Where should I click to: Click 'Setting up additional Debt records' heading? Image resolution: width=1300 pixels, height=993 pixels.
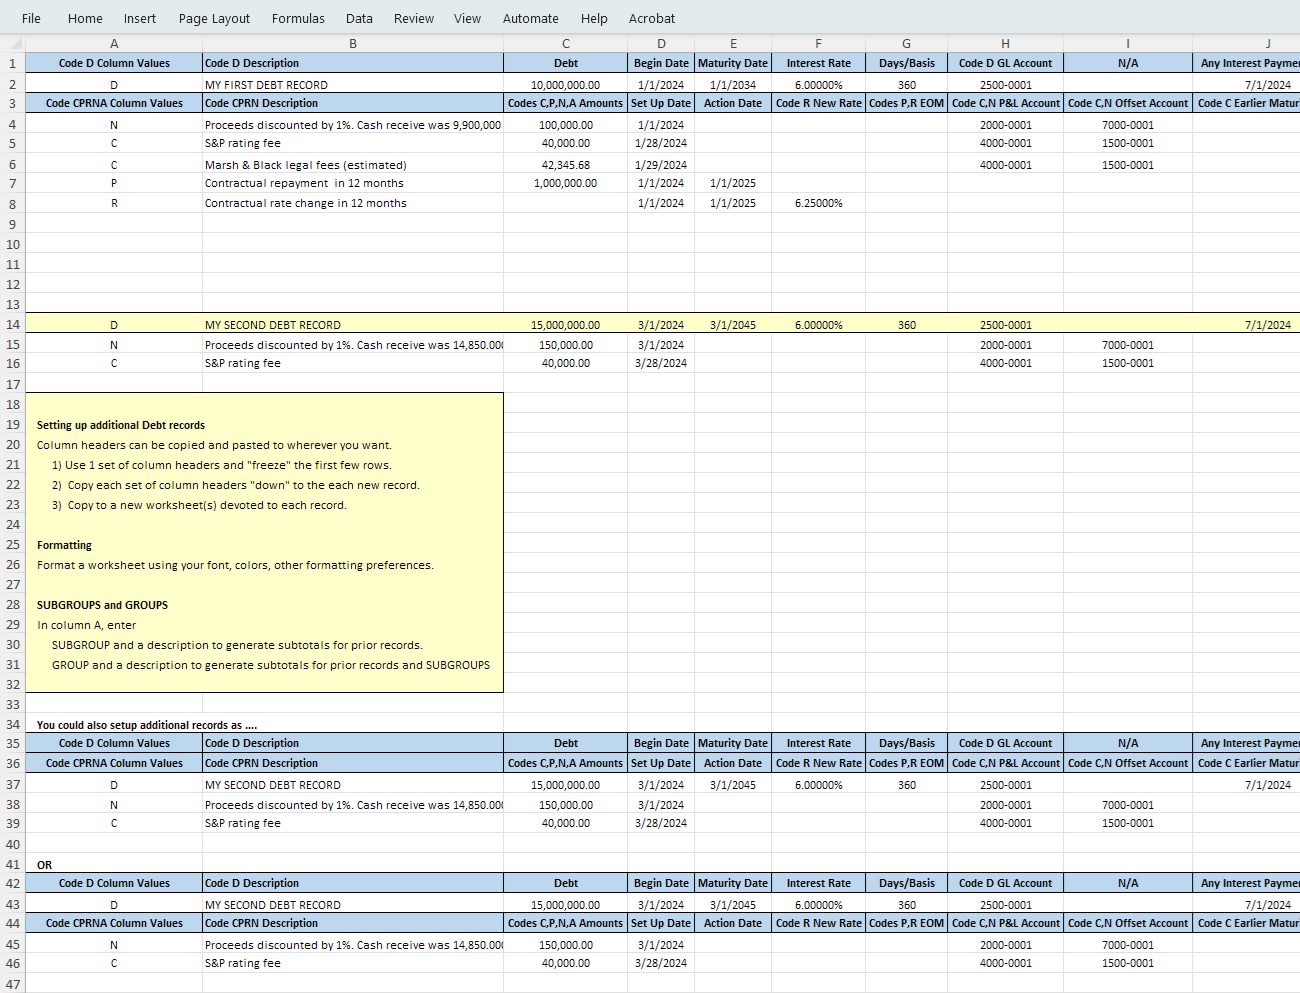pyautogui.click(x=121, y=425)
